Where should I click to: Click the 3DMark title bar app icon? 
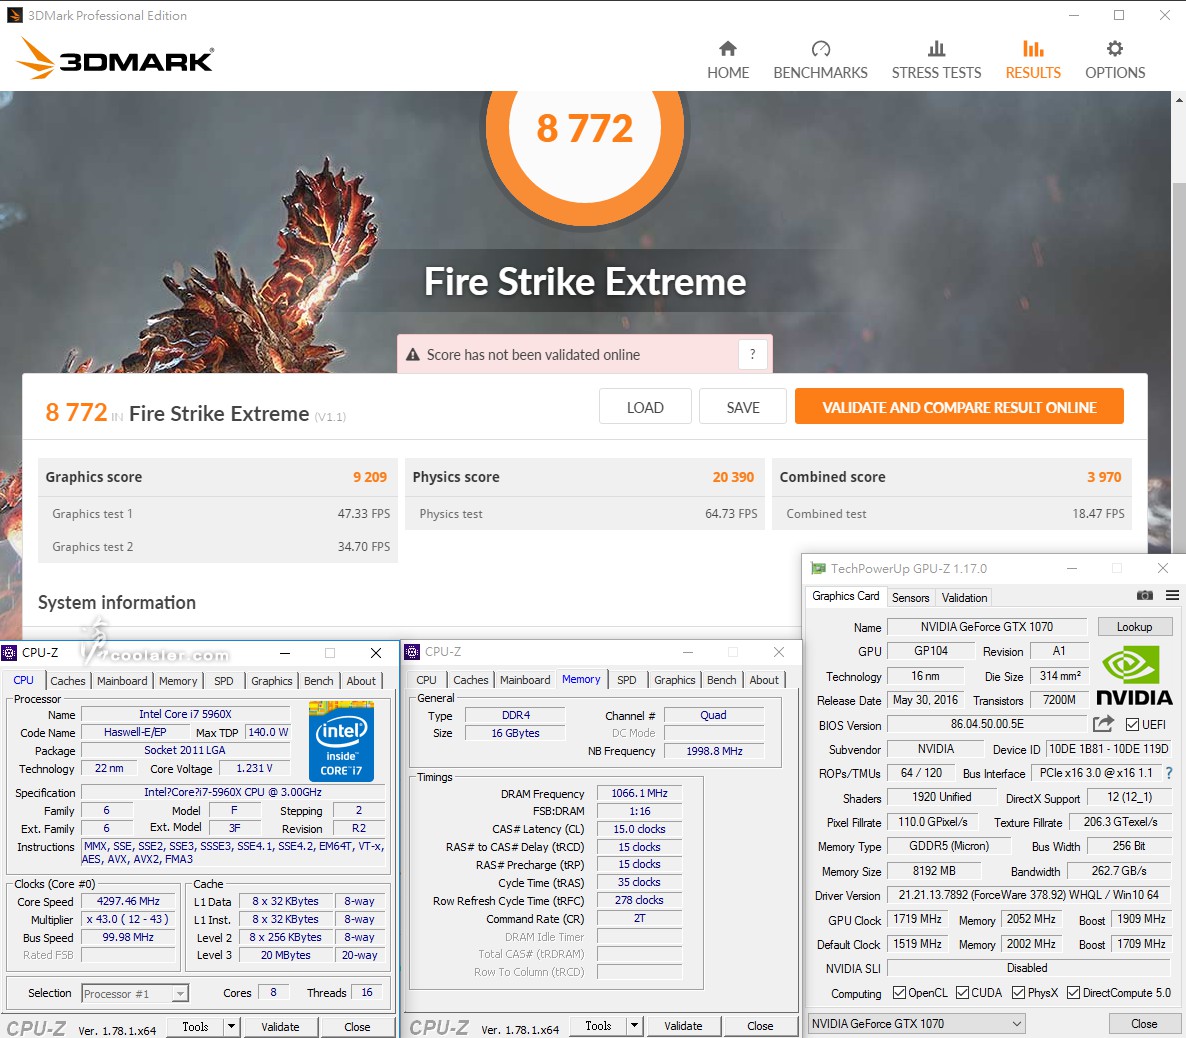pos(14,15)
